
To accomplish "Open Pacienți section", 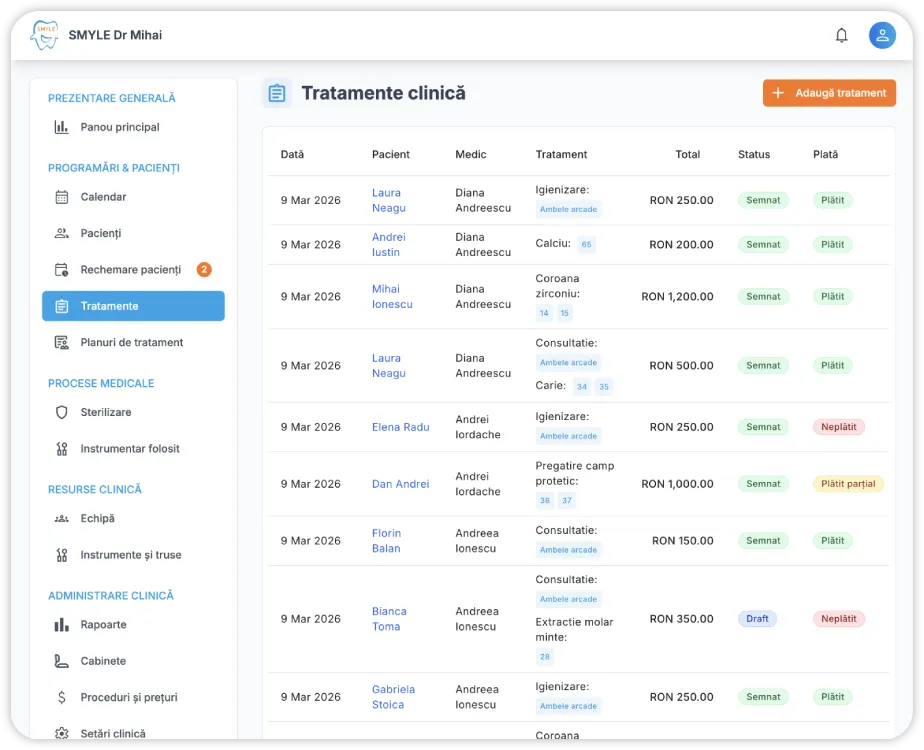I will click(133, 233).
